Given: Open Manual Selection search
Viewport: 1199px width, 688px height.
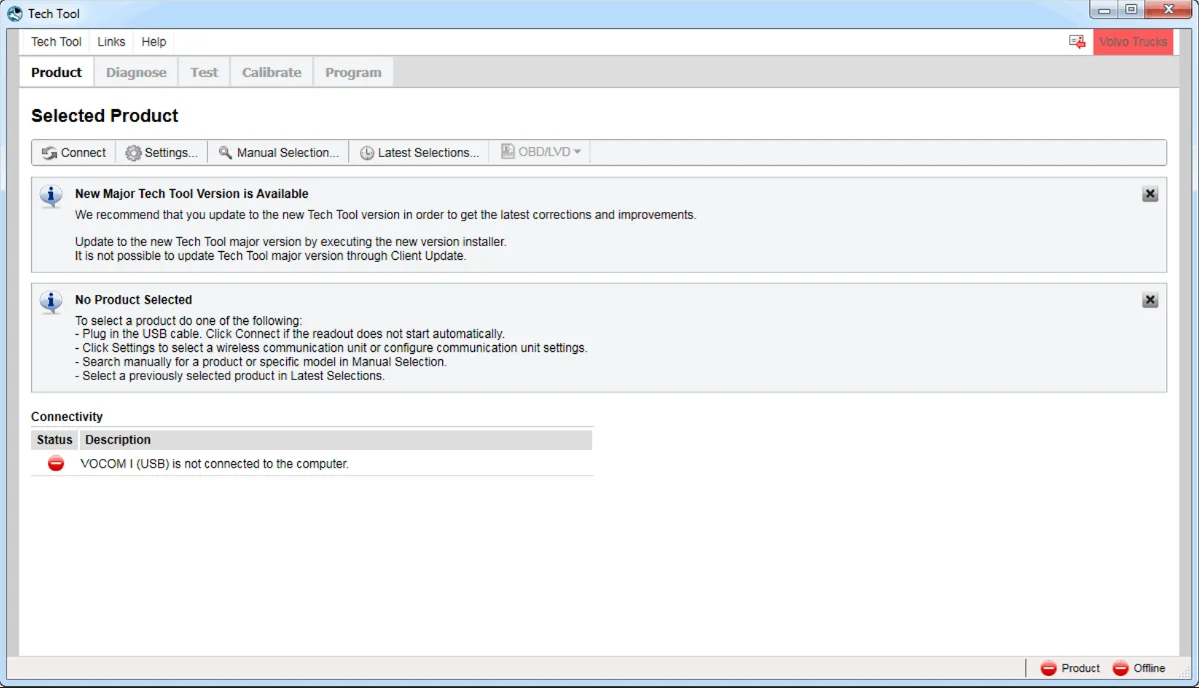Looking at the screenshot, I should (x=278, y=152).
